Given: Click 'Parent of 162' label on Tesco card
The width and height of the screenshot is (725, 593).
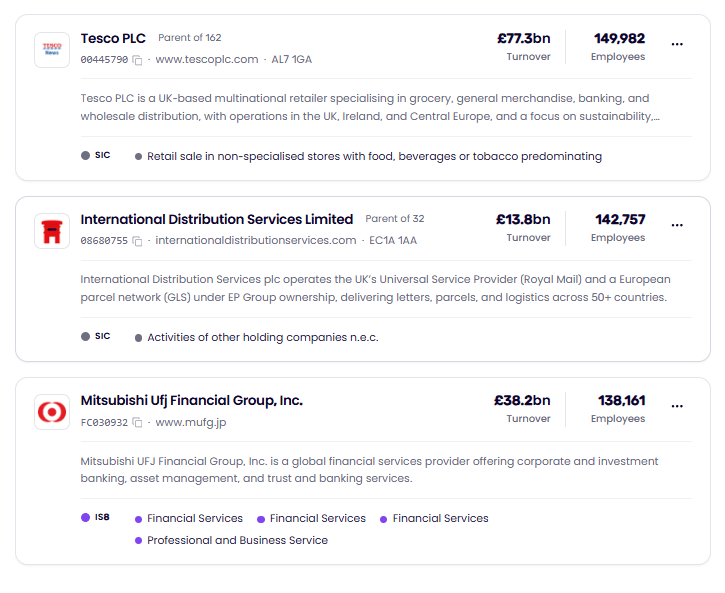Looking at the screenshot, I should [x=190, y=38].
